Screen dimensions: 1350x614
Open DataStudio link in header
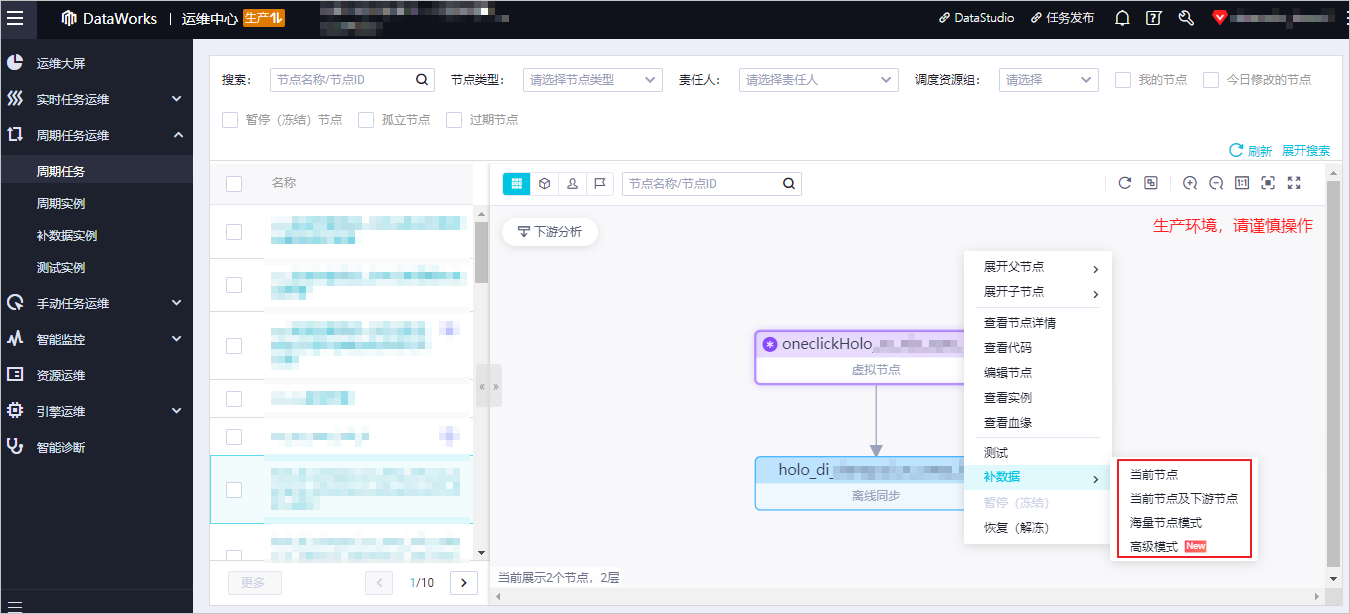976,18
